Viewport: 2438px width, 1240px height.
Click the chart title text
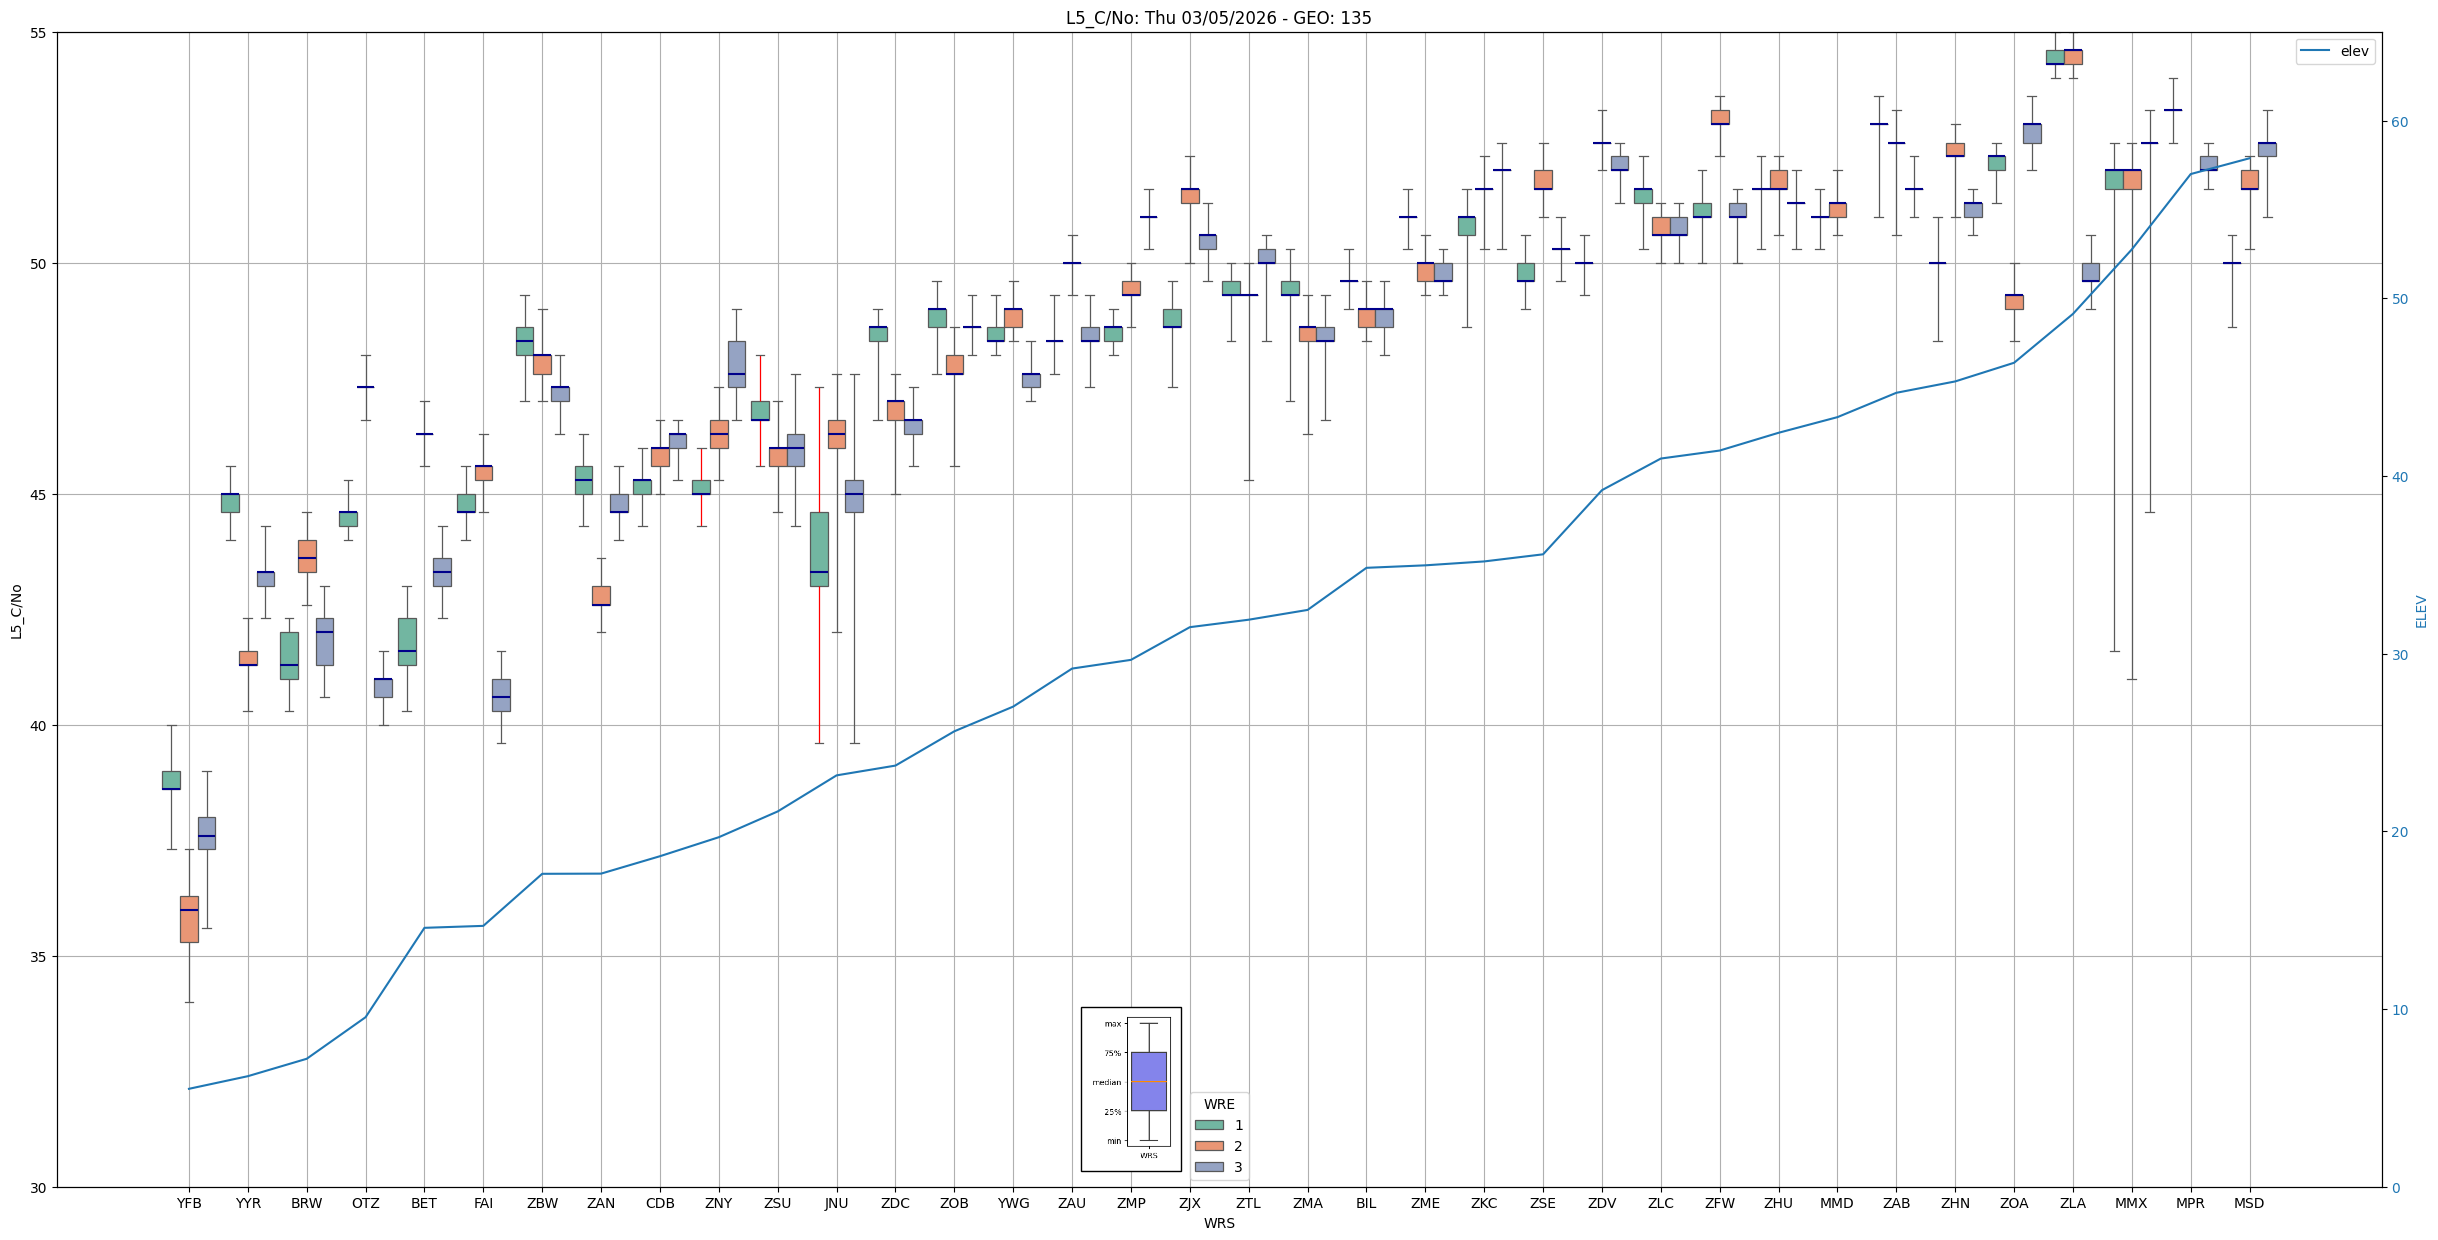1218,18
